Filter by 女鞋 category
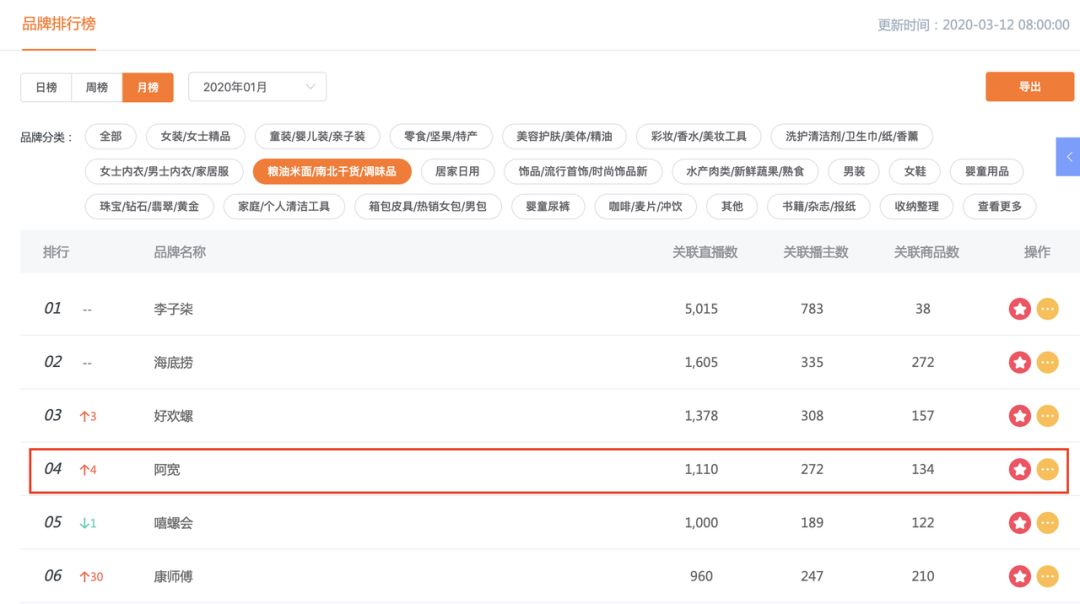Image resolution: width=1080 pixels, height=604 pixels. click(915, 171)
